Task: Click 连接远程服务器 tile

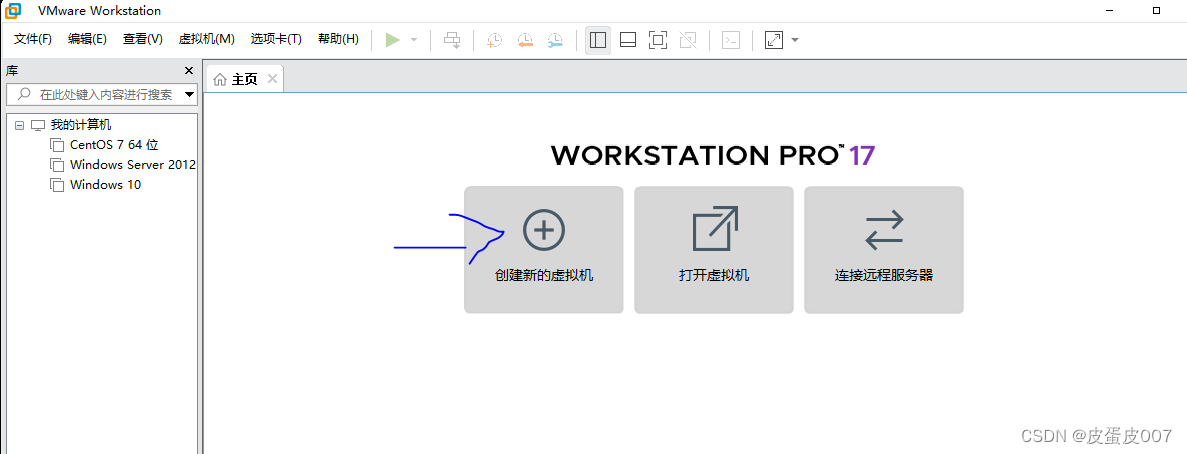Action: tap(883, 250)
